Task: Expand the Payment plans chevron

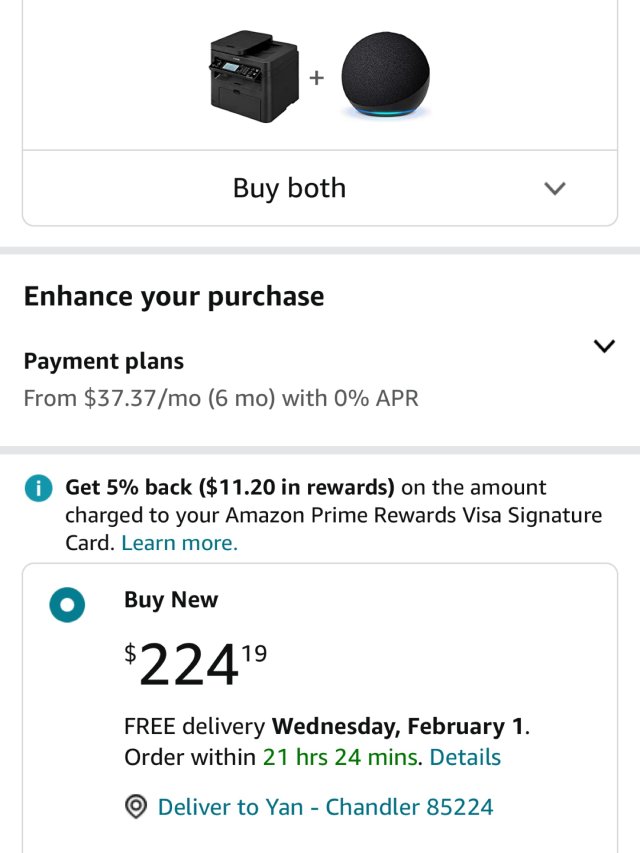Action: 604,346
